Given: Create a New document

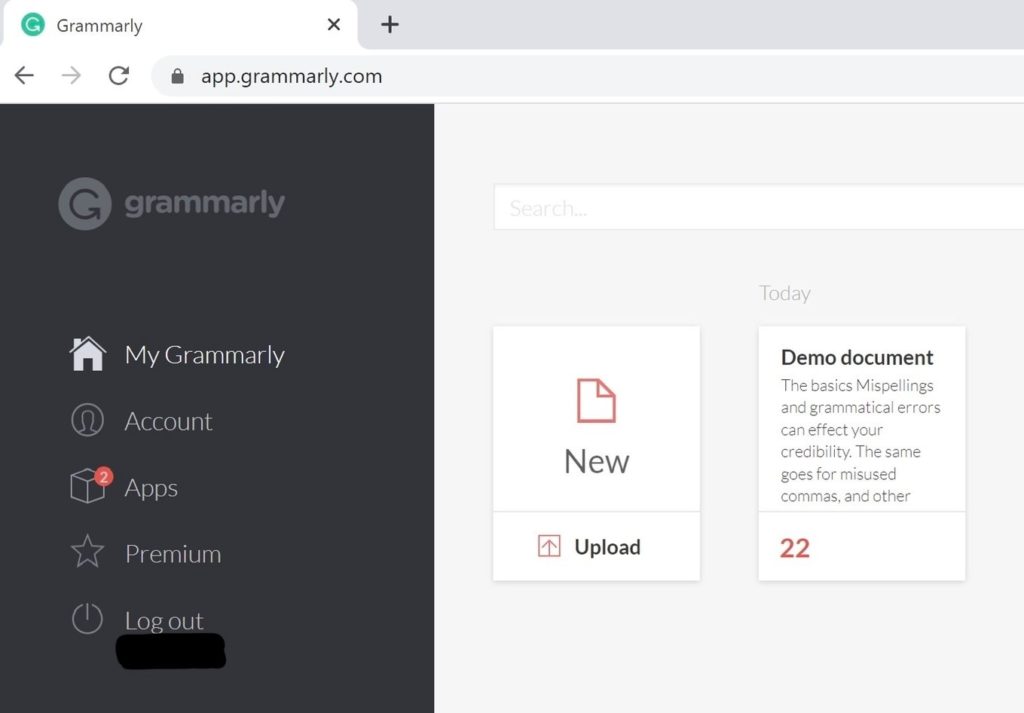Looking at the screenshot, I should tap(596, 419).
